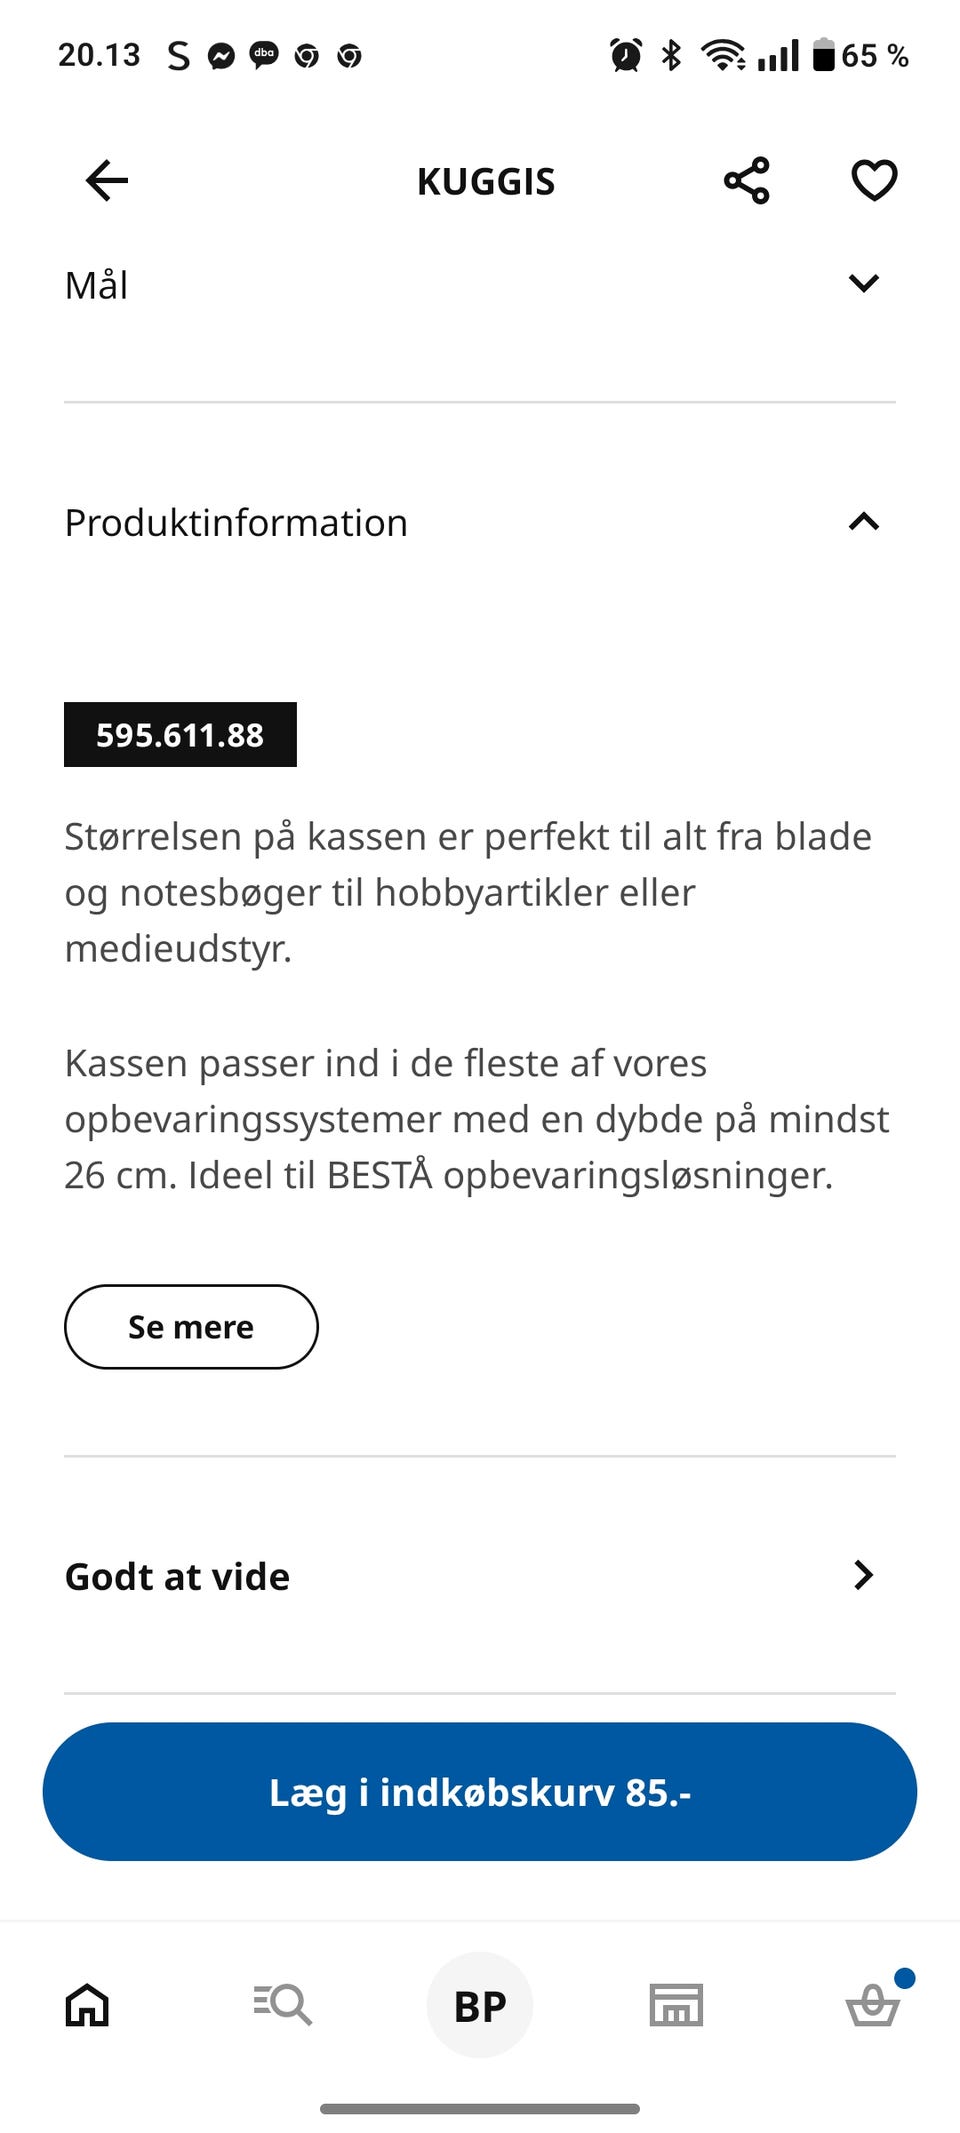Tap the Godt at vide label
The image size is (960, 2133).
[x=178, y=1577]
